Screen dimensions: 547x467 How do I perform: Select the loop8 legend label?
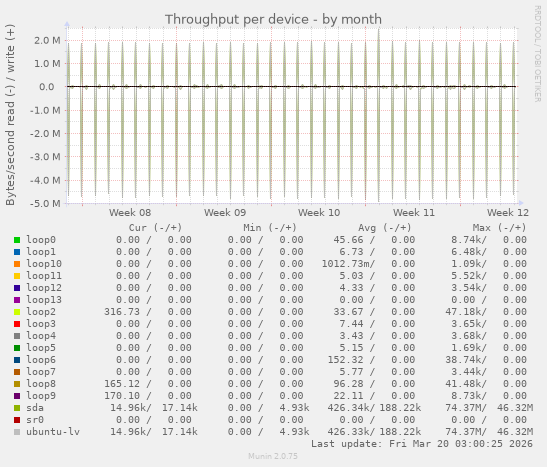[x=41, y=384]
